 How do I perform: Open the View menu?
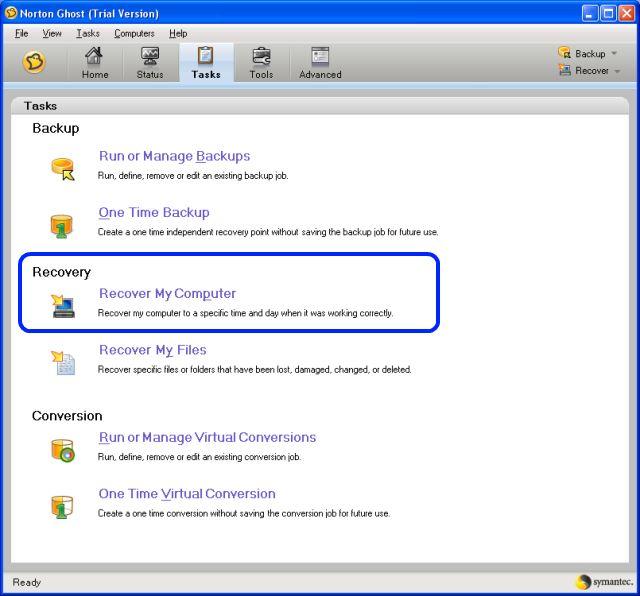pos(52,33)
